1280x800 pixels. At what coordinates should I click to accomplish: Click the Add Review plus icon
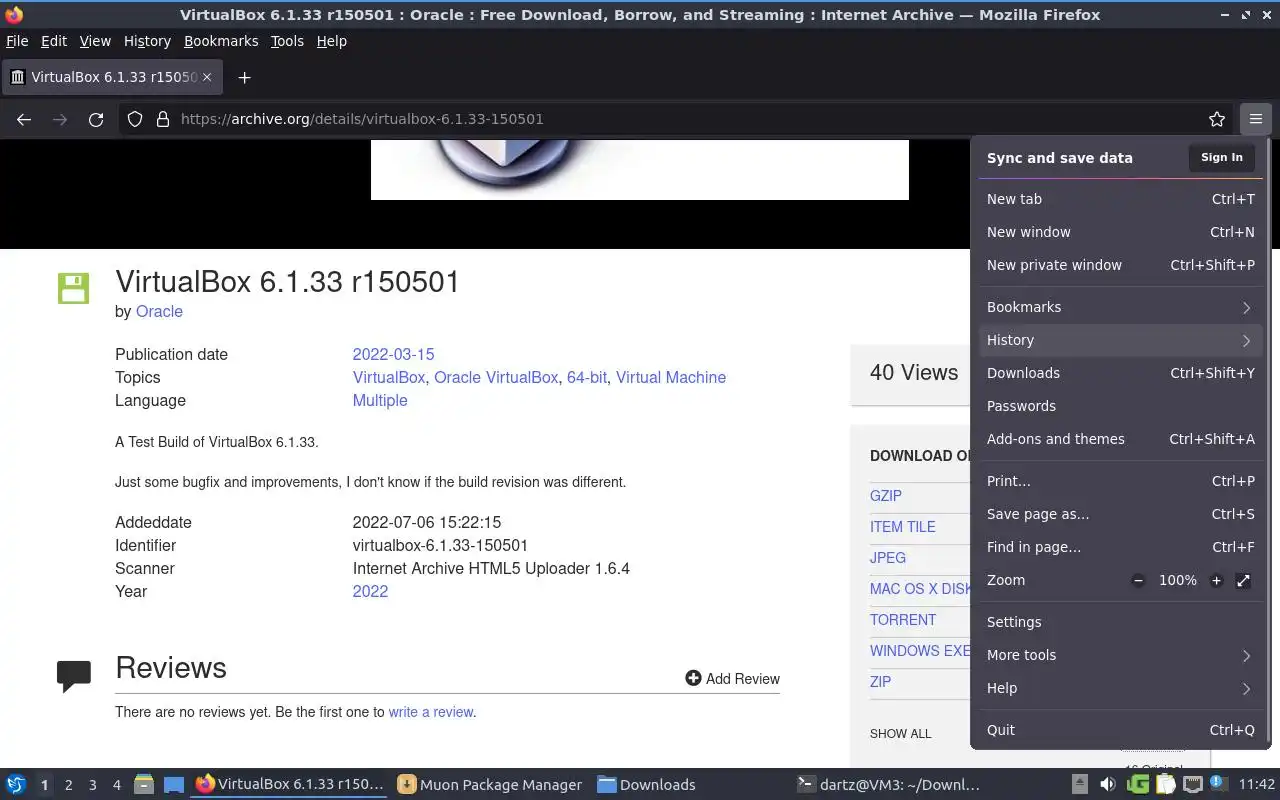[693, 678]
